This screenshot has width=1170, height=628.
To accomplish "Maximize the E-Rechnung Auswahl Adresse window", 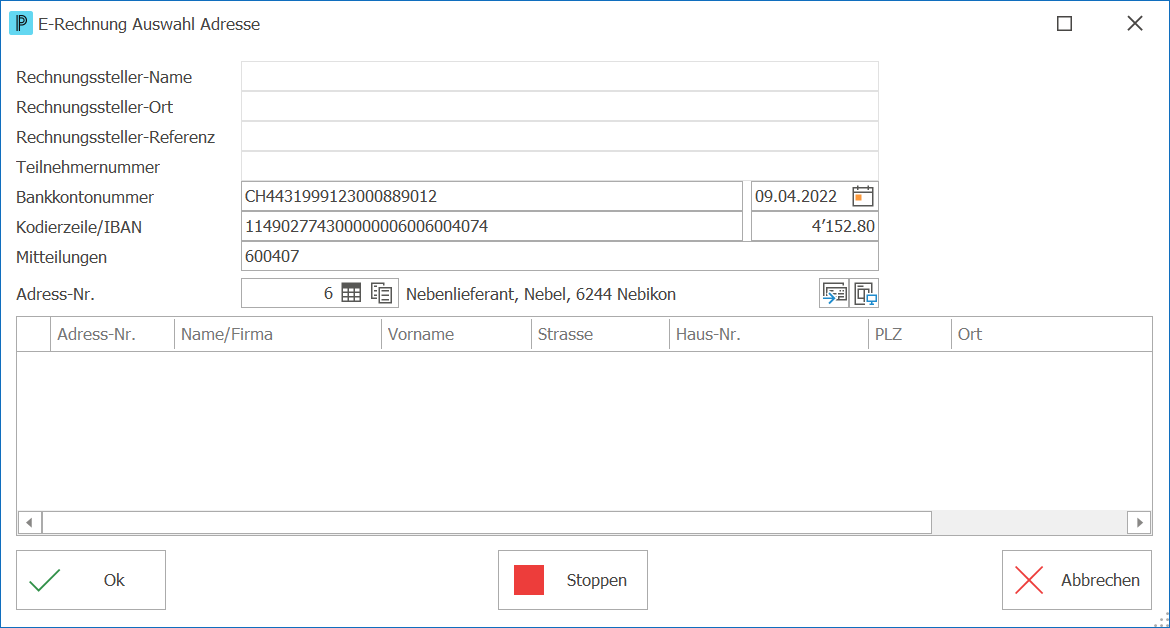I will coord(1065,24).
